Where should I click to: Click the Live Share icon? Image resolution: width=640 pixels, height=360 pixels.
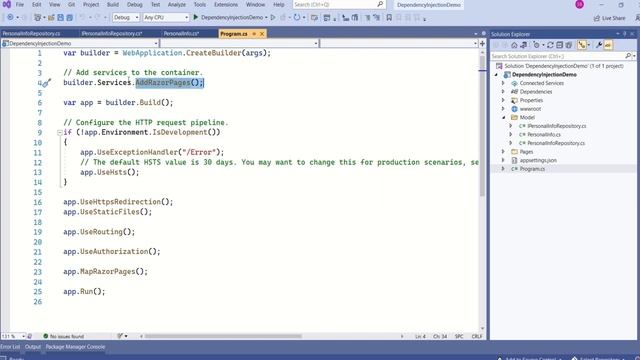597,18
